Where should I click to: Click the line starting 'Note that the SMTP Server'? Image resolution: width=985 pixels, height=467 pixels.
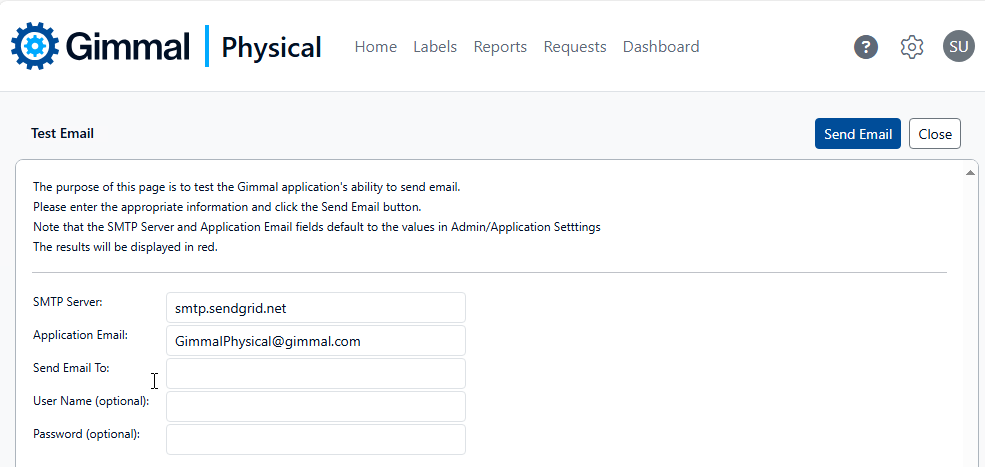click(317, 227)
